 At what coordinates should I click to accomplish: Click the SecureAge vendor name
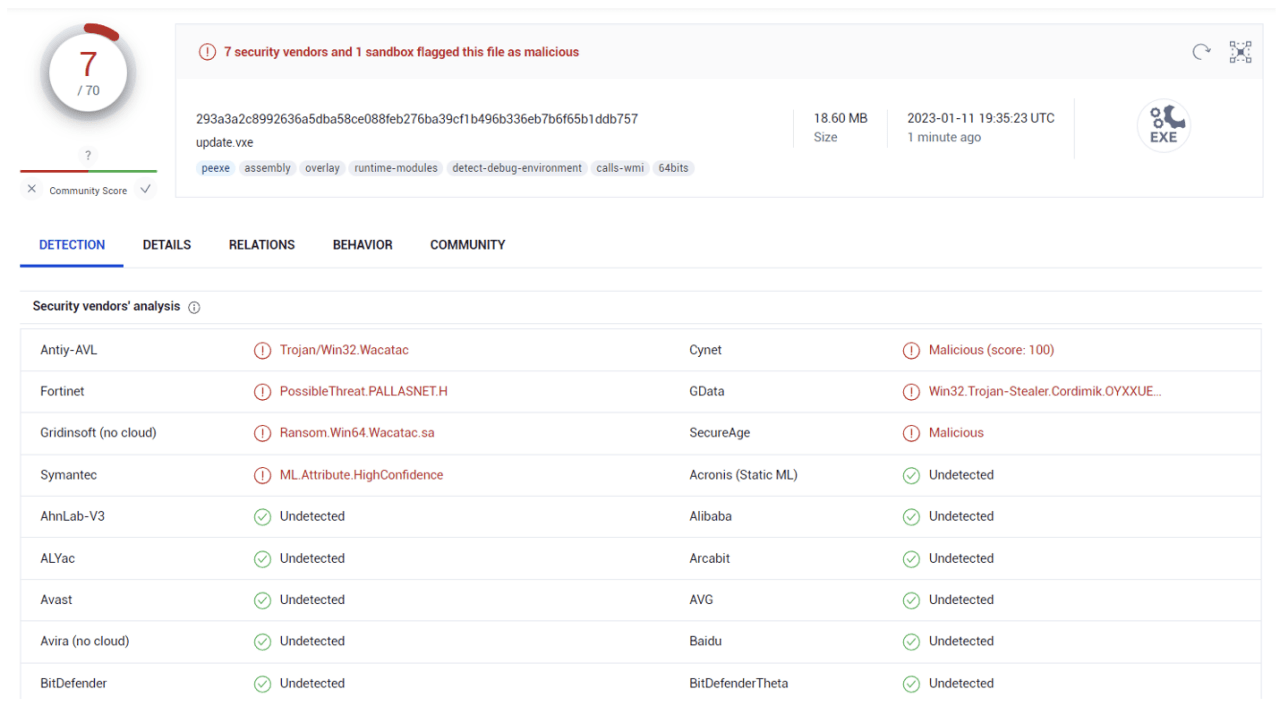[719, 433]
